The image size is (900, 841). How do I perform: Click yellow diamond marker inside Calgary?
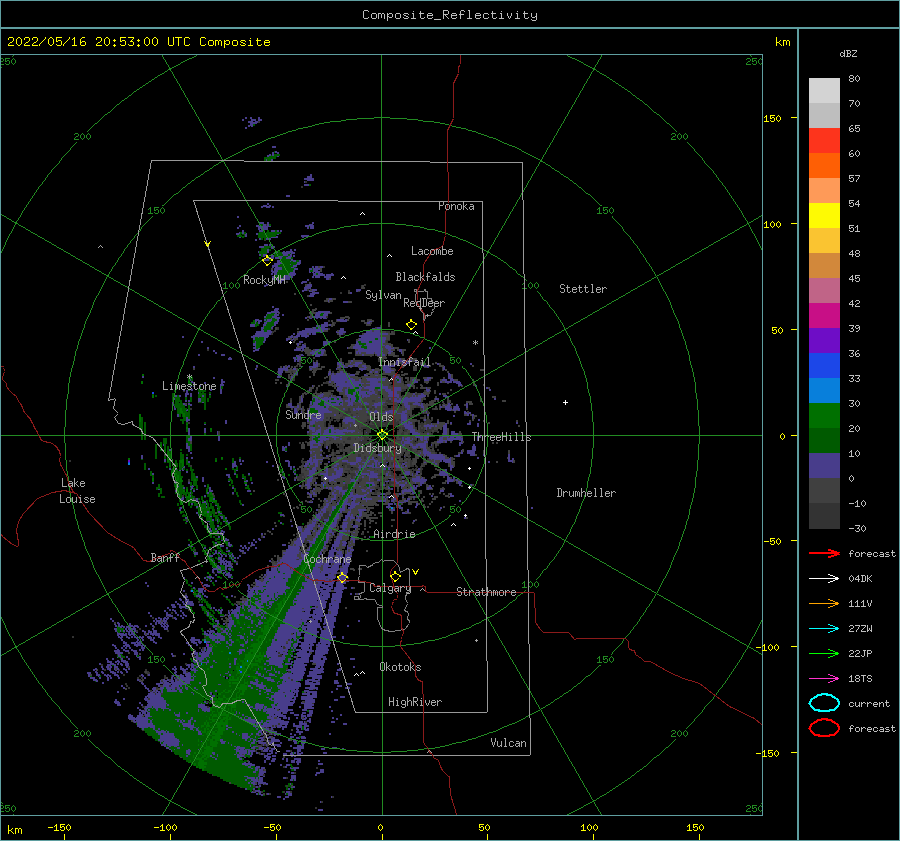pyautogui.click(x=395, y=576)
